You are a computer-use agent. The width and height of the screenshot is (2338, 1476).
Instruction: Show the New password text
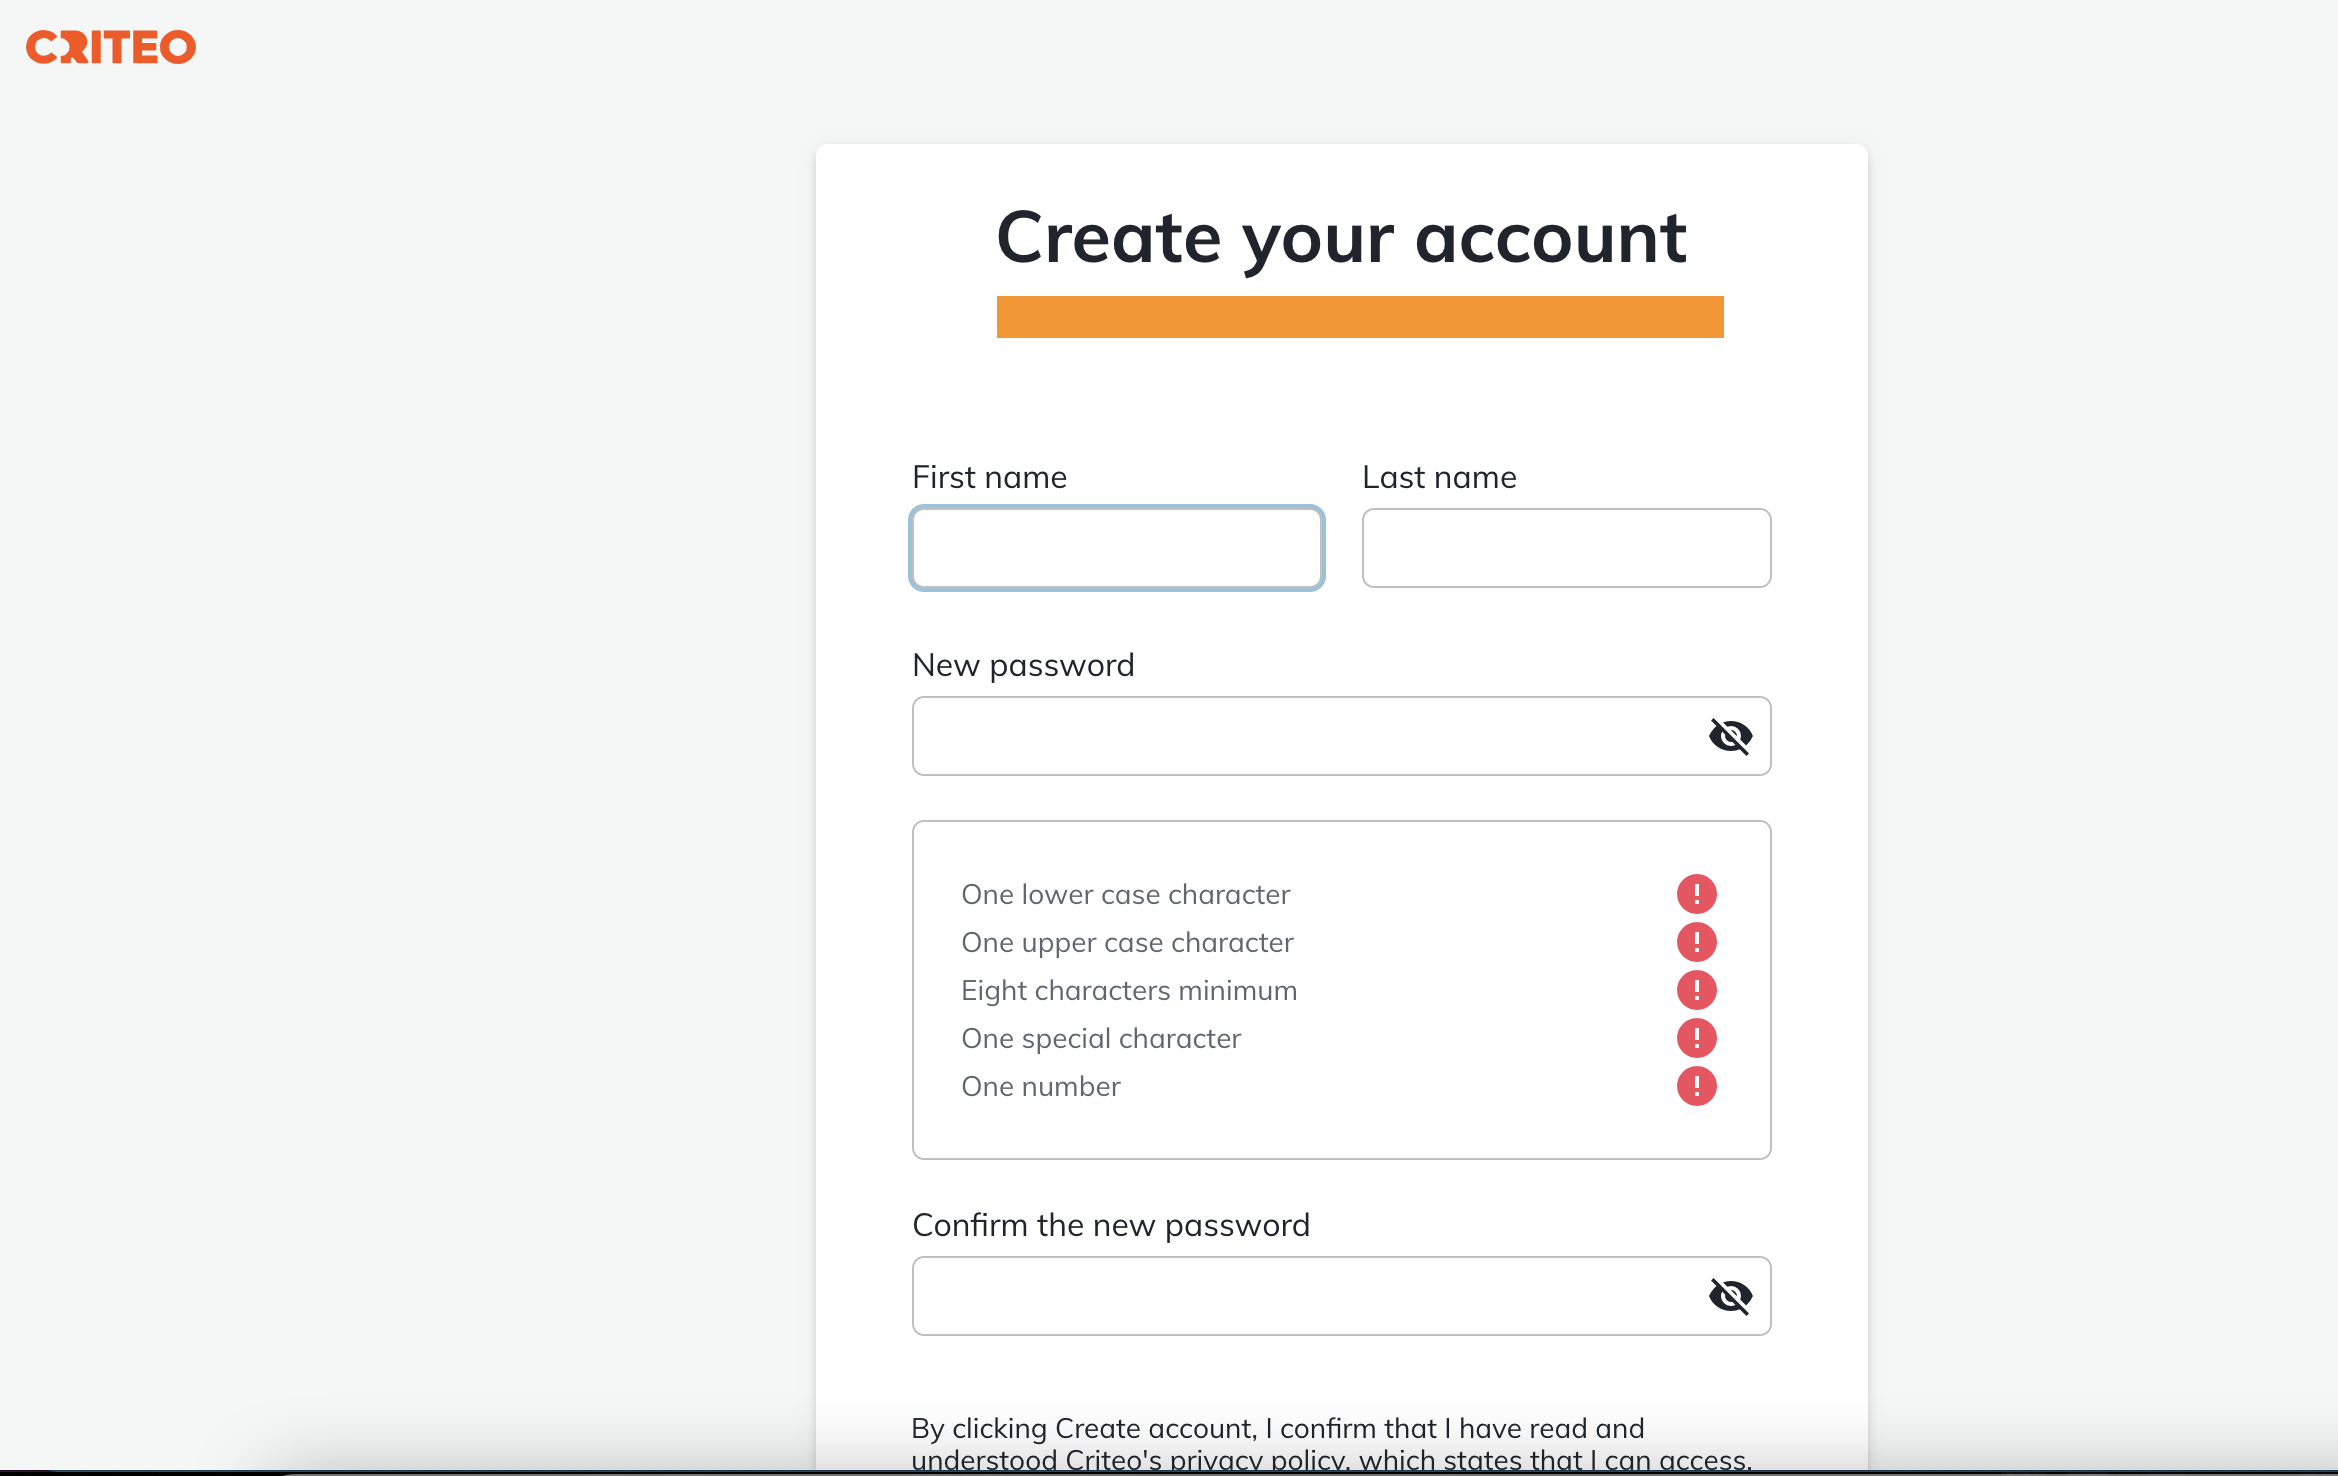1730,736
